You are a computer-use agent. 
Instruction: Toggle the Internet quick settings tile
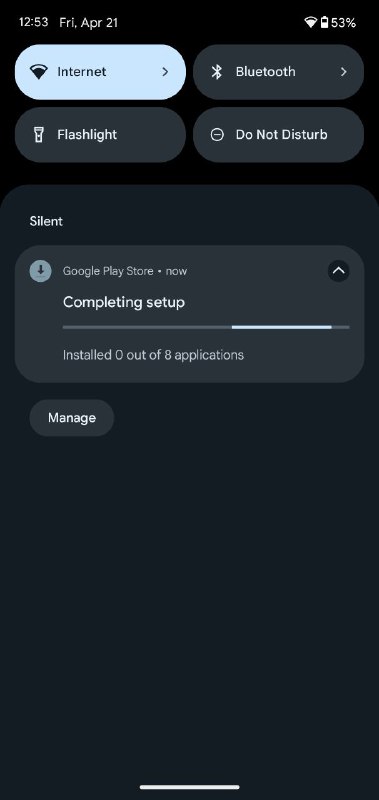point(100,72)
